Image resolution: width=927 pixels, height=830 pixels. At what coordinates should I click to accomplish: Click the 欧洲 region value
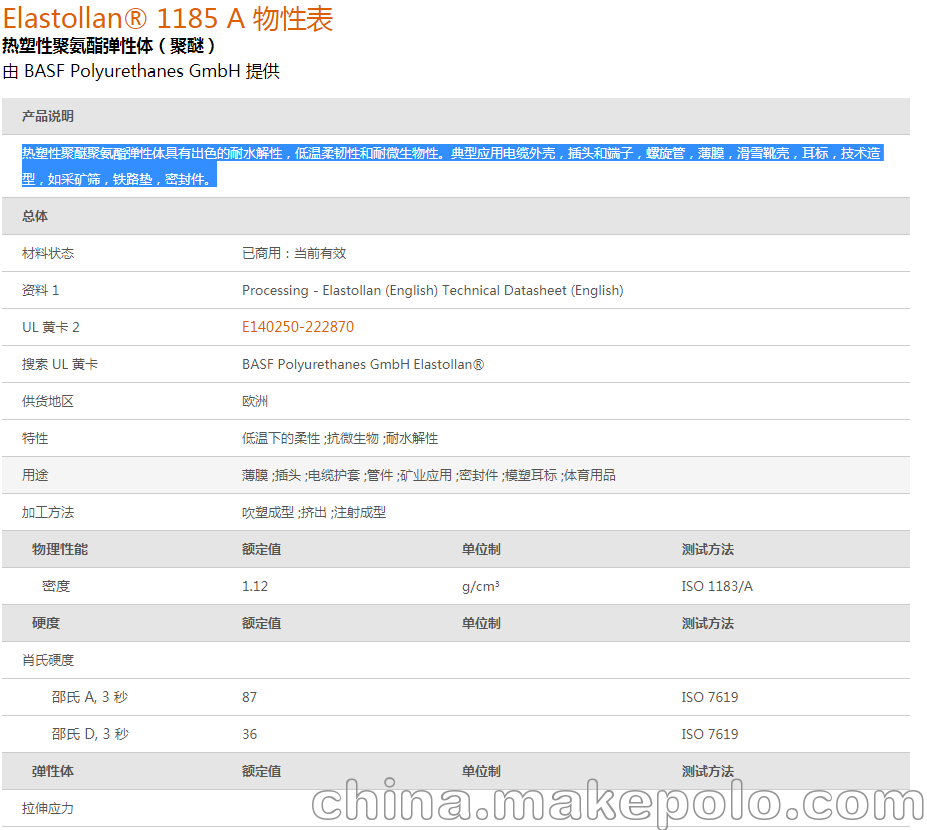point(255,401)
